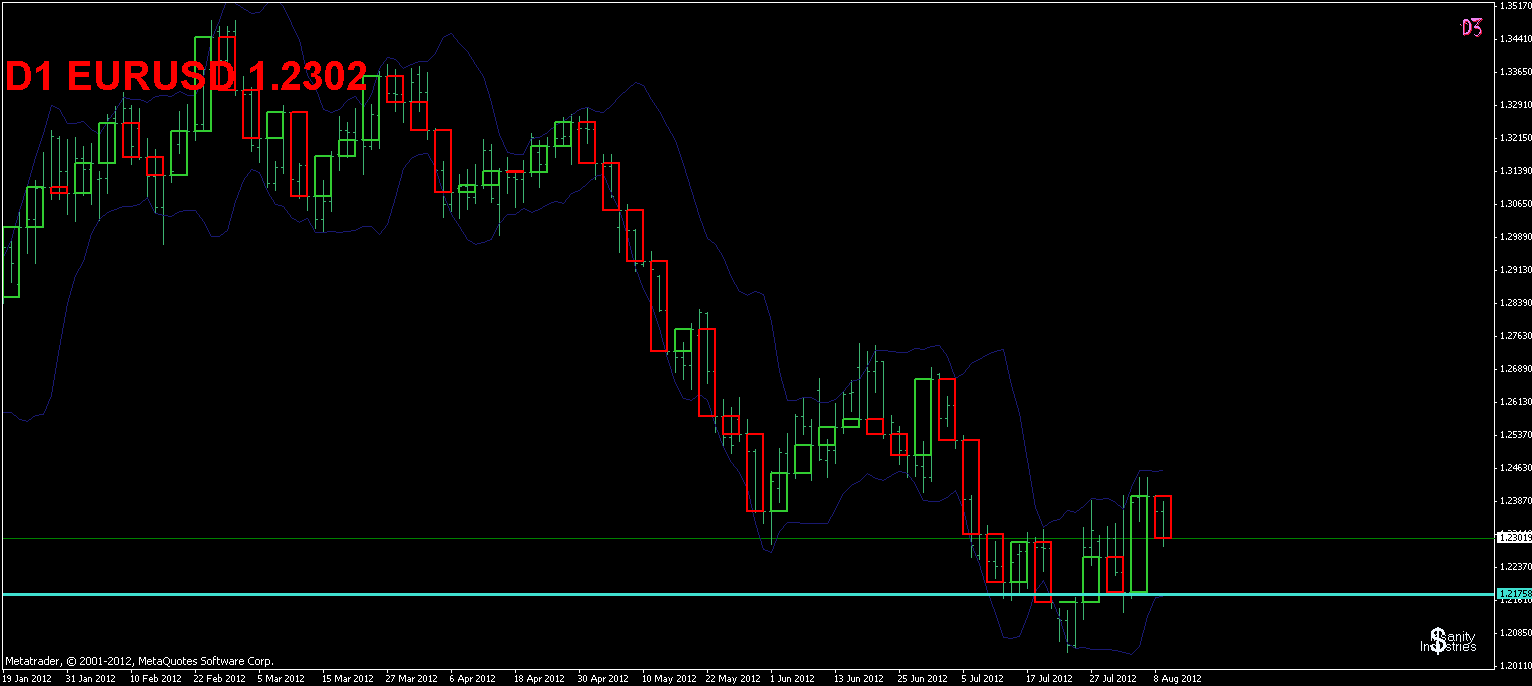Click the 1.31390 price scale value
The width and height of the screenshot is (1532, 686).
point(1516,171)
